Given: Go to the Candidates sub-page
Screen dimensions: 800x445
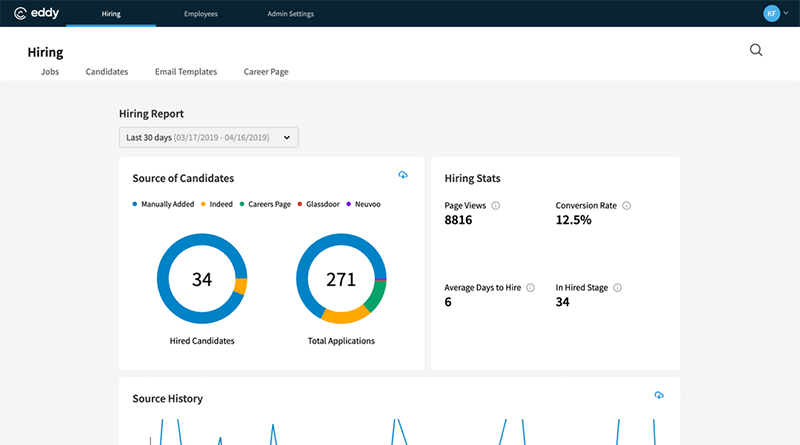Looking at the screenshot, I should point(107,72).
